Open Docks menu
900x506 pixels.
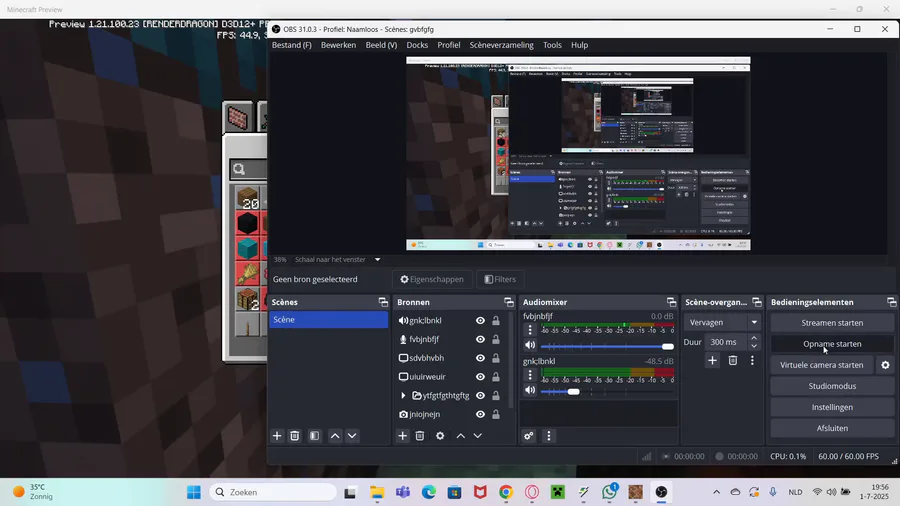click(417, 45)
